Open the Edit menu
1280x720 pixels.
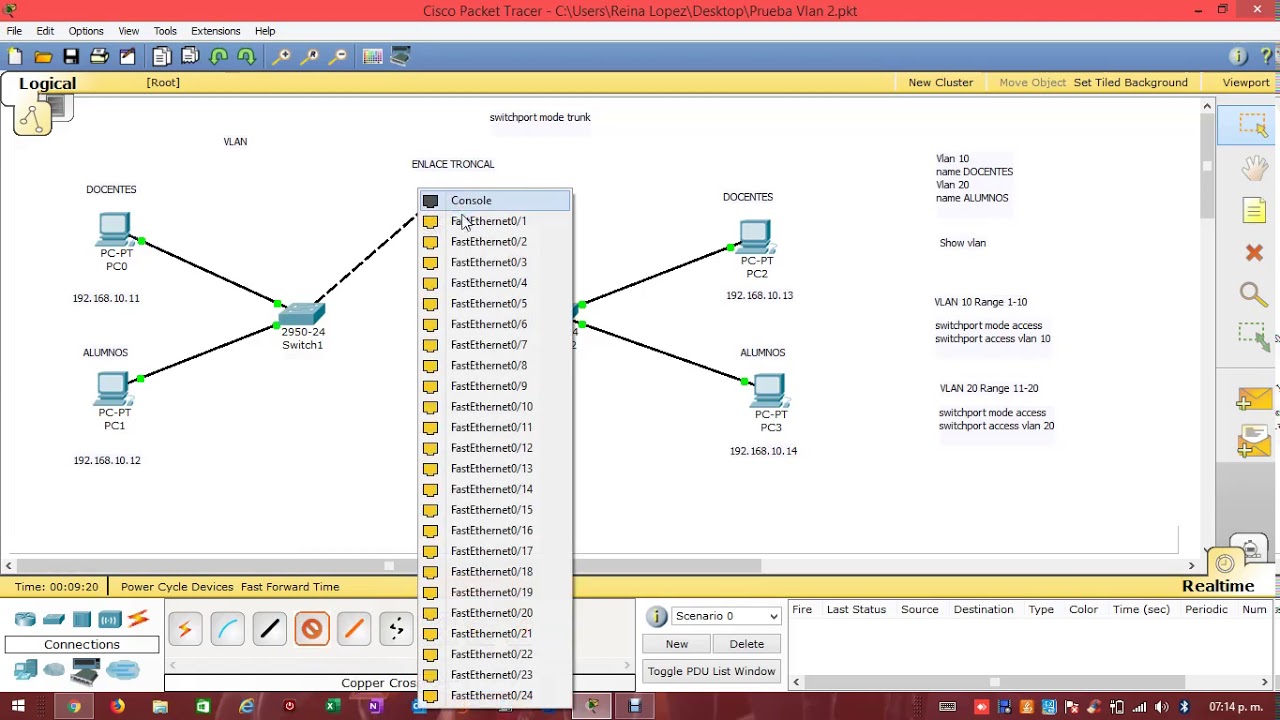(45, 31)
